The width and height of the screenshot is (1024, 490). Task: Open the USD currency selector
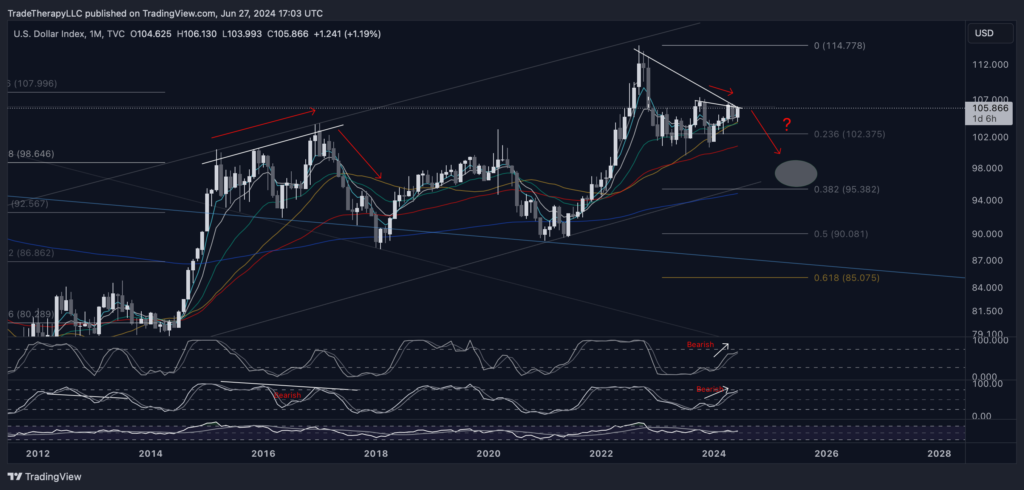pyautogui.click(x=983, y=34)
